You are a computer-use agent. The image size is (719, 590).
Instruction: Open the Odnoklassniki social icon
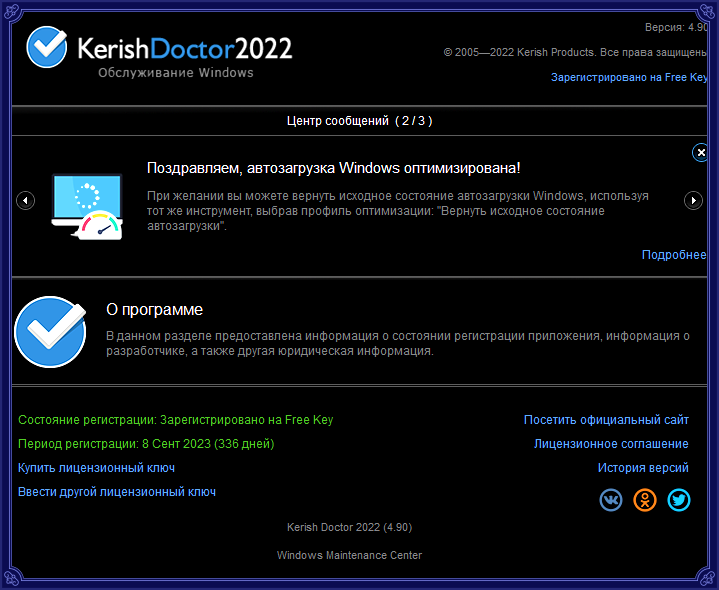tap(645, 500)
